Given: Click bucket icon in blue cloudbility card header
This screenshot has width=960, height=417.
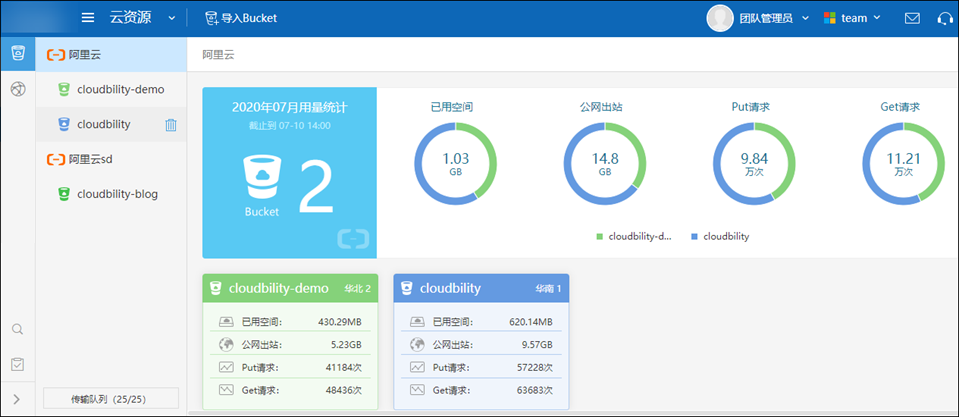Looking at the screenshot, I should pyautogui.click(x=407, y=288).
